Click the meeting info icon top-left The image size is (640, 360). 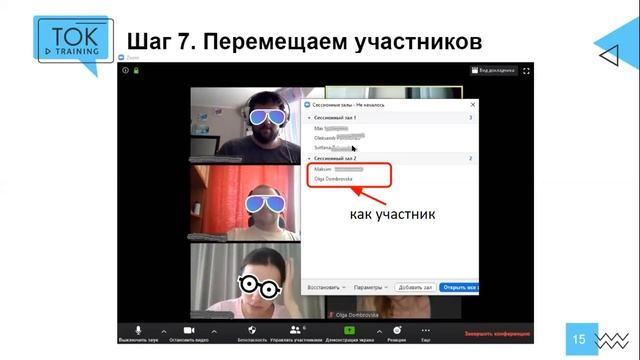point(125,71)
